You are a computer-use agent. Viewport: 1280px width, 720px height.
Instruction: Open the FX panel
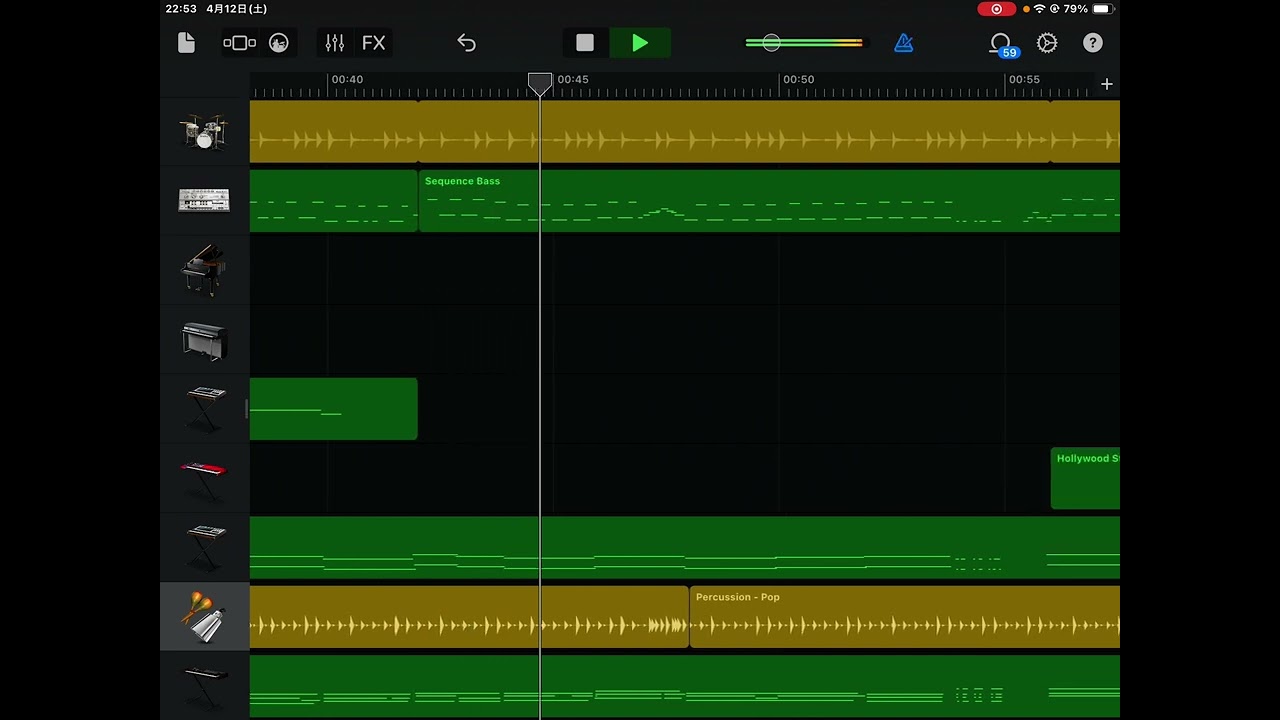[373, 43]
